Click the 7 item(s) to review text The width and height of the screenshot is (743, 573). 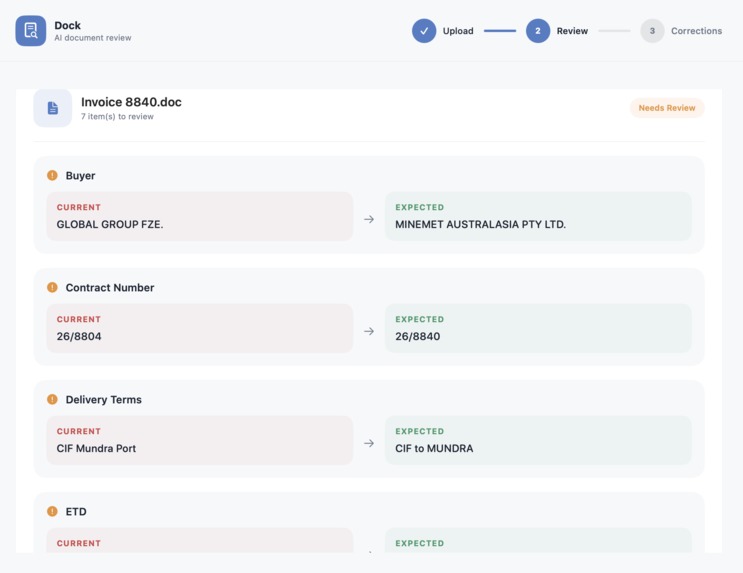(117, 117)
